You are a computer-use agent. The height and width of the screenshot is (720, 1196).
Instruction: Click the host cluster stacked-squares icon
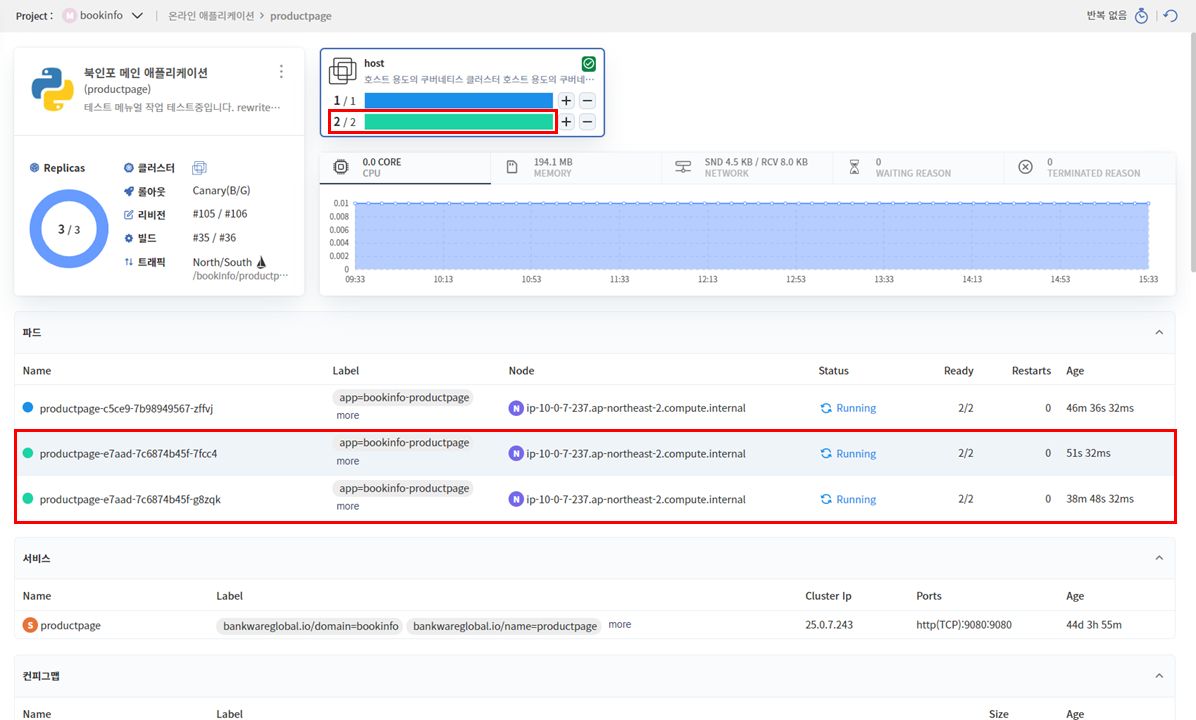point(342,71)
